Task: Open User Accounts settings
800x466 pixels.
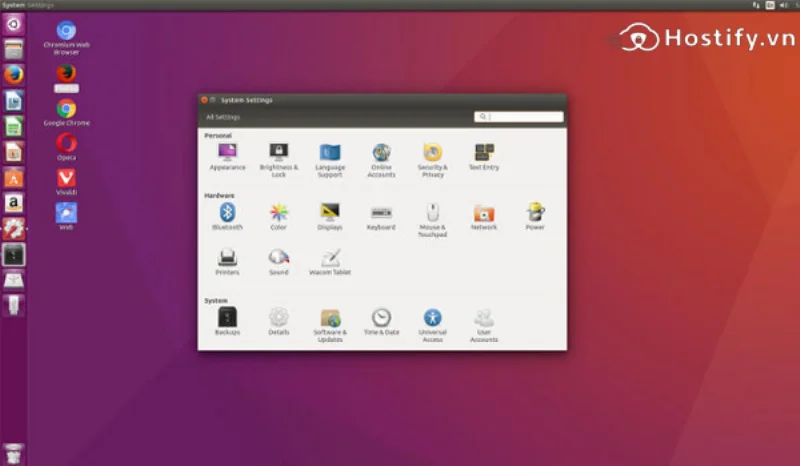Action: 484,325
